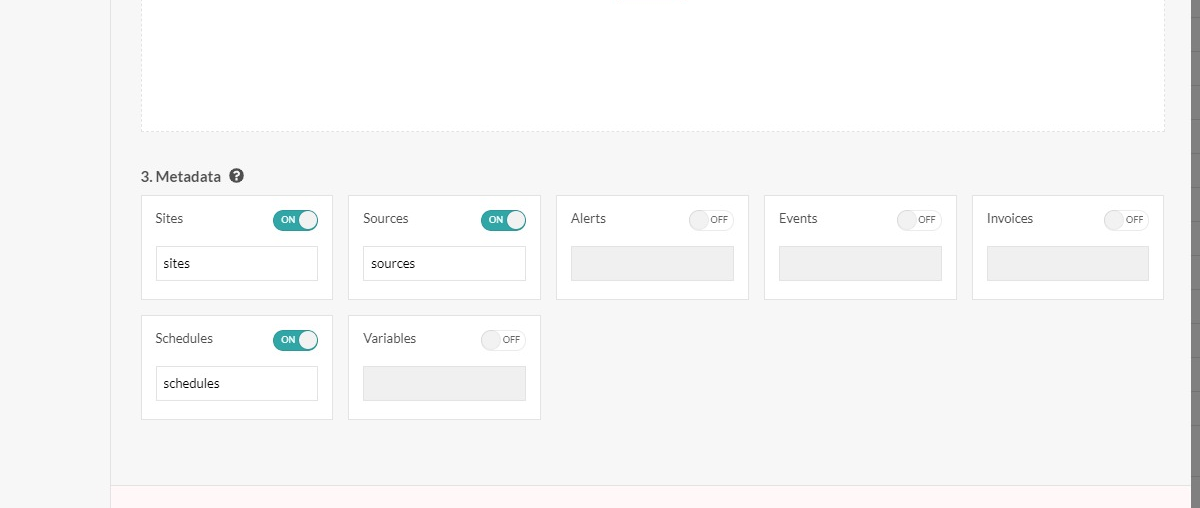Image resolution: width=1200 pixels, height=508 pixels.
Task: Turn off the Sites toggle
Action: tap(295, 220)
